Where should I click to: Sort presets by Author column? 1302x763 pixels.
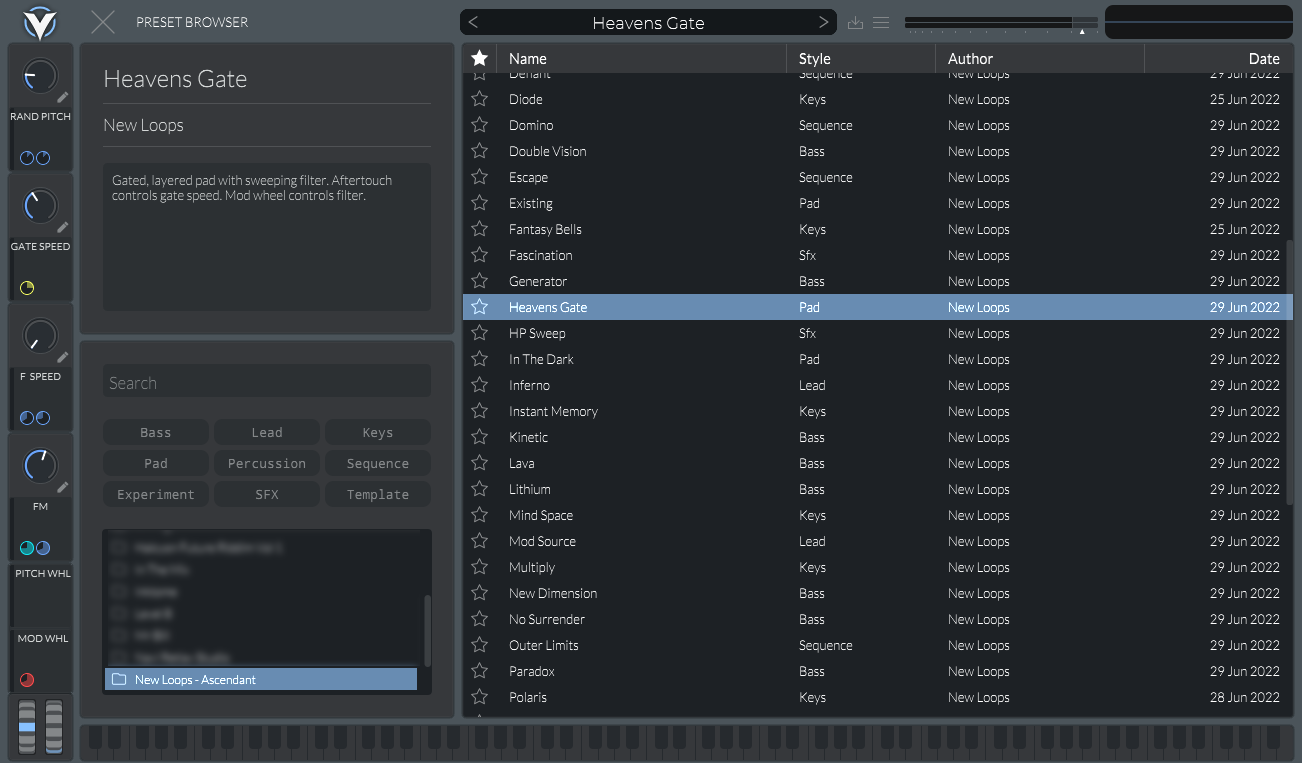(1040, 59)
